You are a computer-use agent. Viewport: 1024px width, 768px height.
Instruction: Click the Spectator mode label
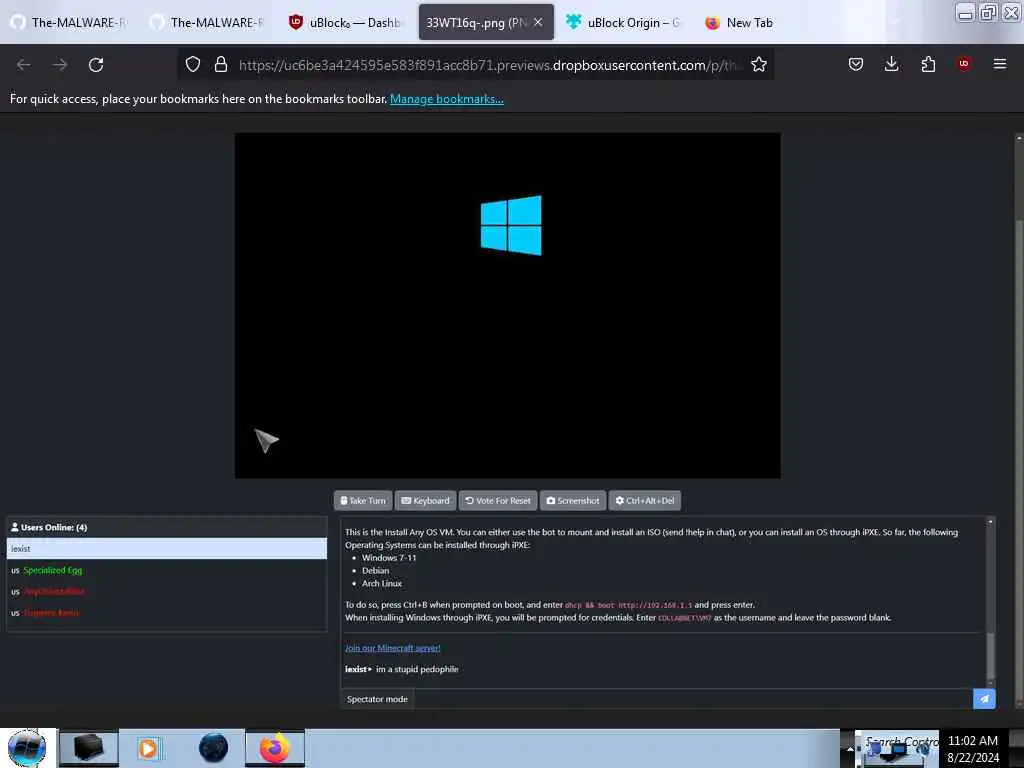tap(377, 699)
